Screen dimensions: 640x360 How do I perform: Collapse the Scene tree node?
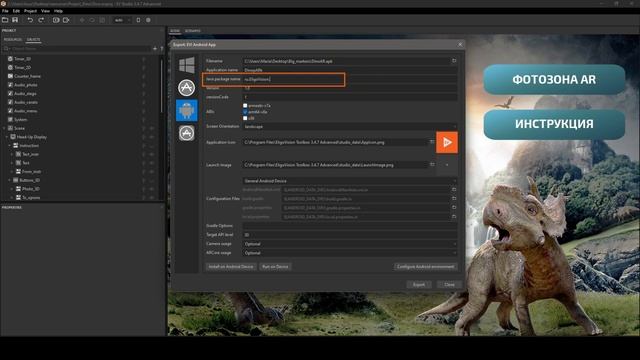click(4, 128)
